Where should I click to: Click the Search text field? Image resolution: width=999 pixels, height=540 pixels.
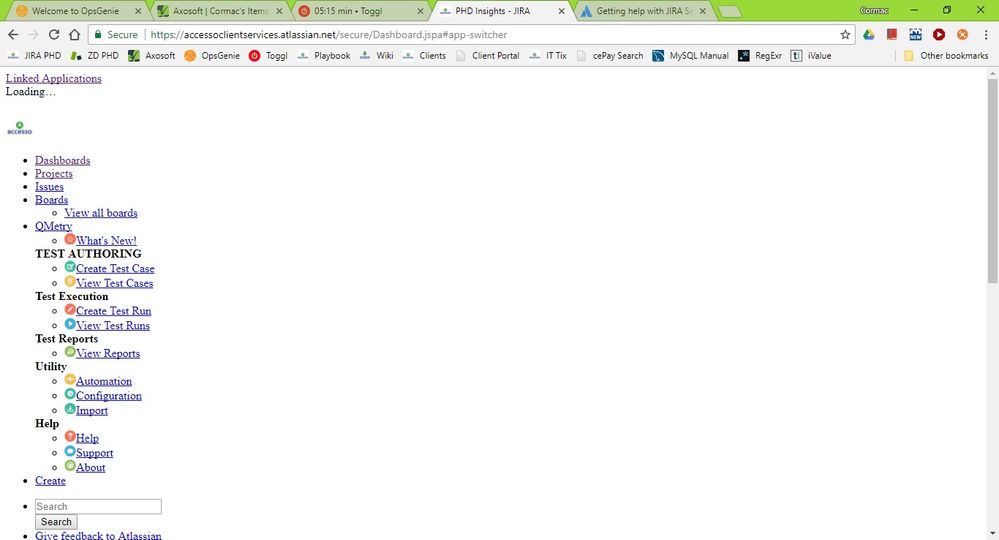(98, 506)
